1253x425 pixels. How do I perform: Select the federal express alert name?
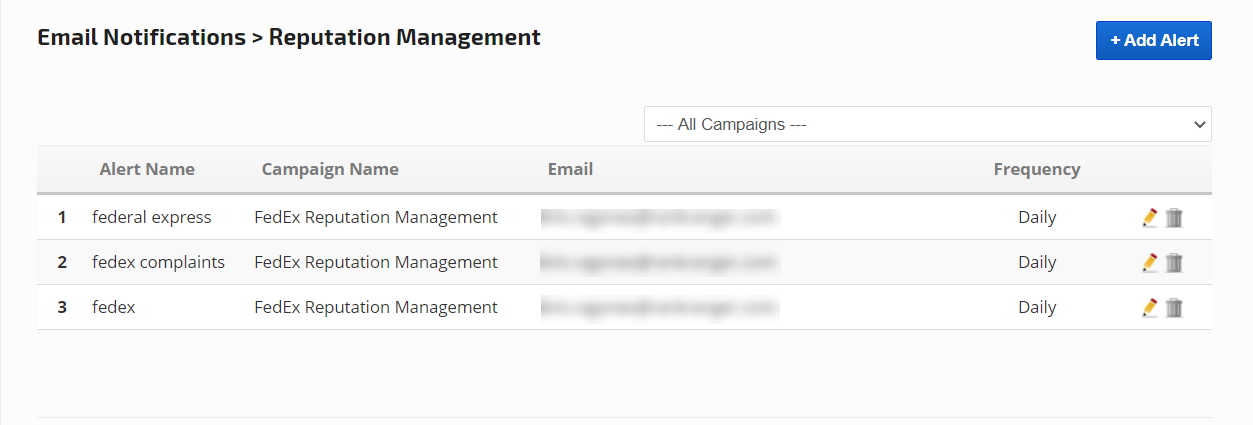tap(152, 217)
